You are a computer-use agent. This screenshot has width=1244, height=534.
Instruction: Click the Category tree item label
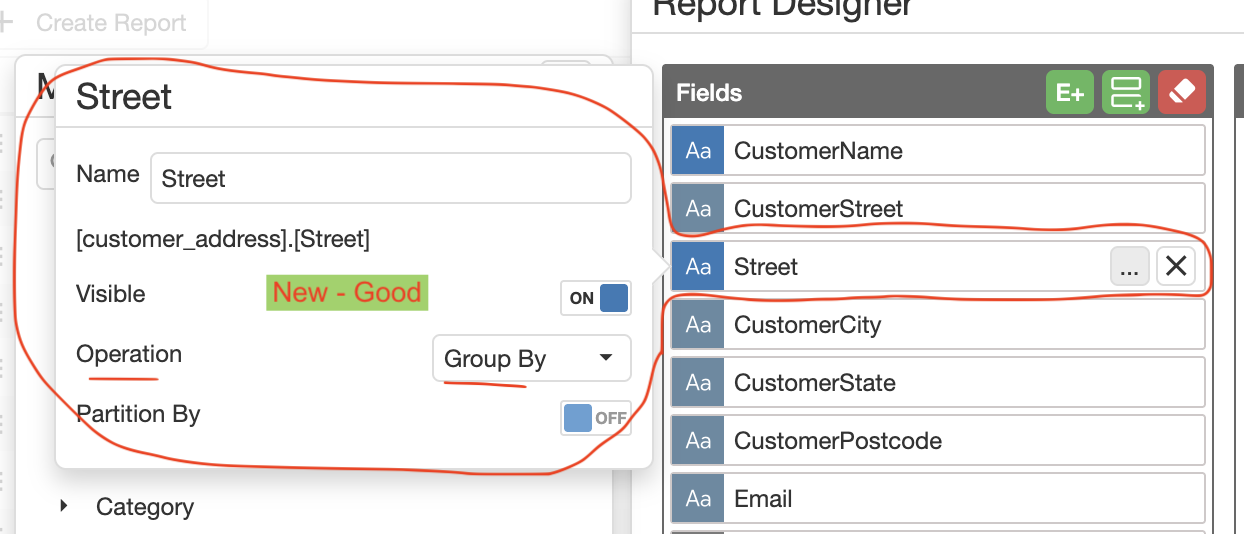coord(145,507)
